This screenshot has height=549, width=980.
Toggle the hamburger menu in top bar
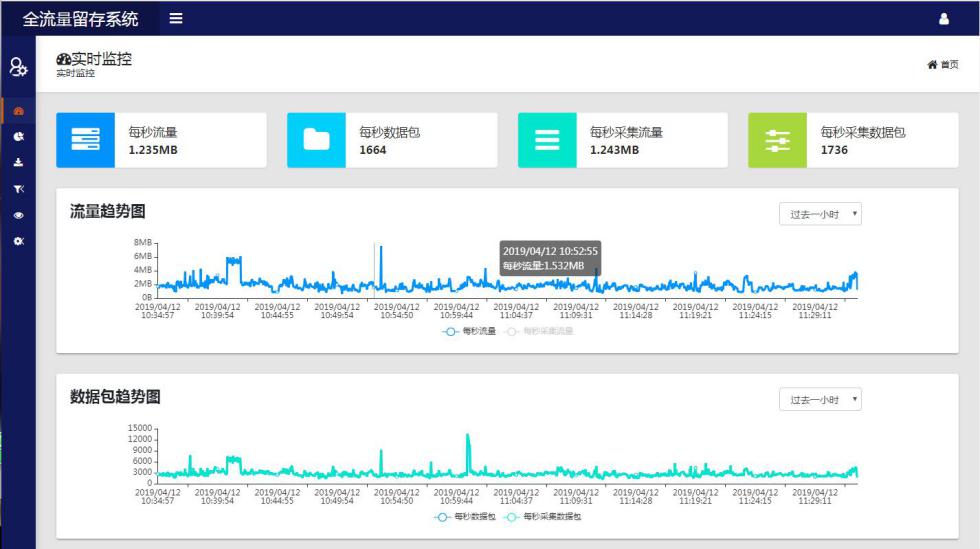tap(176, 18)
